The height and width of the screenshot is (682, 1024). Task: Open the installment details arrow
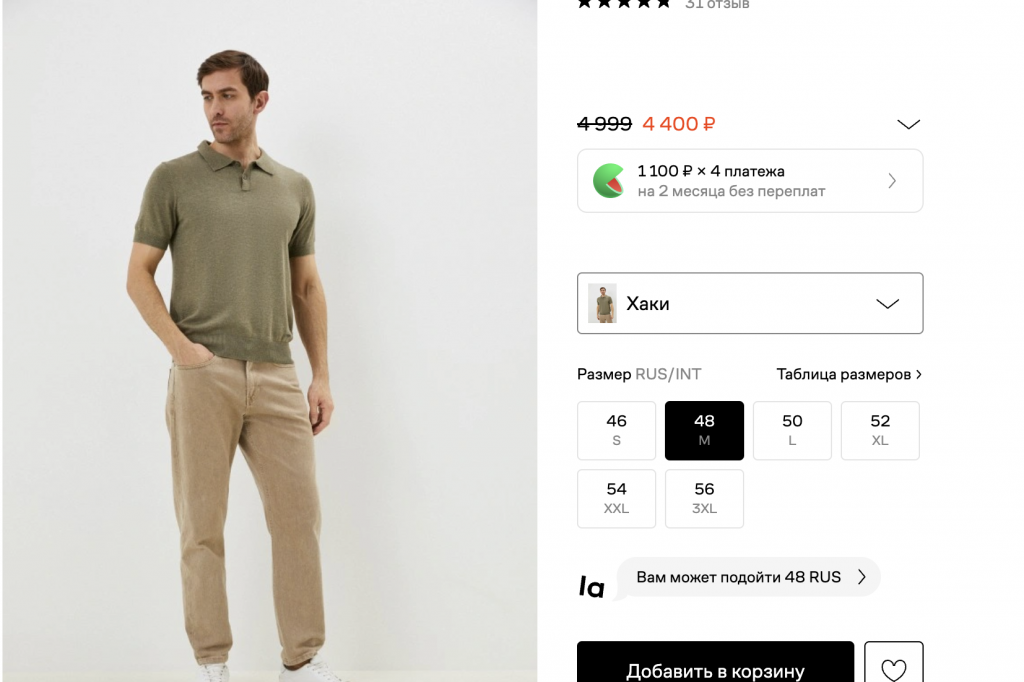[892, 181]
